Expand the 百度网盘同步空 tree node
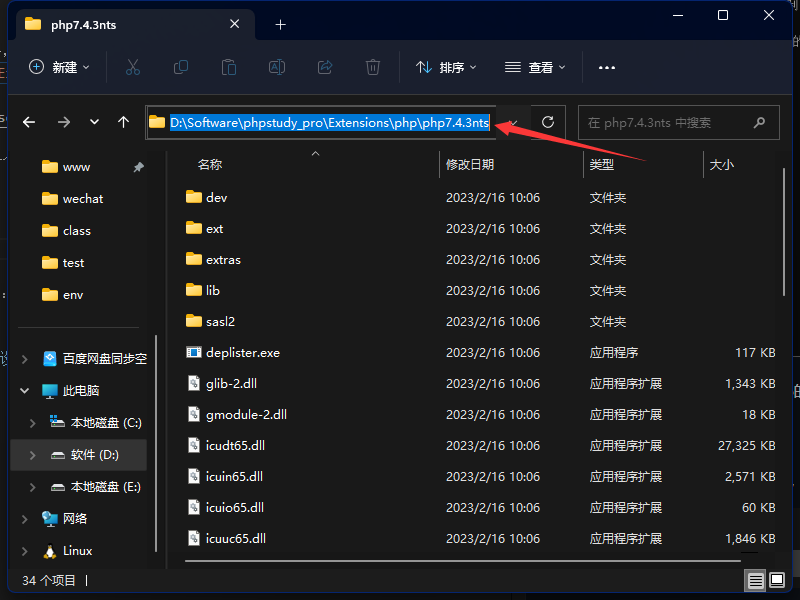This screenshot has width=800, height=600. (x=24, y=359)
